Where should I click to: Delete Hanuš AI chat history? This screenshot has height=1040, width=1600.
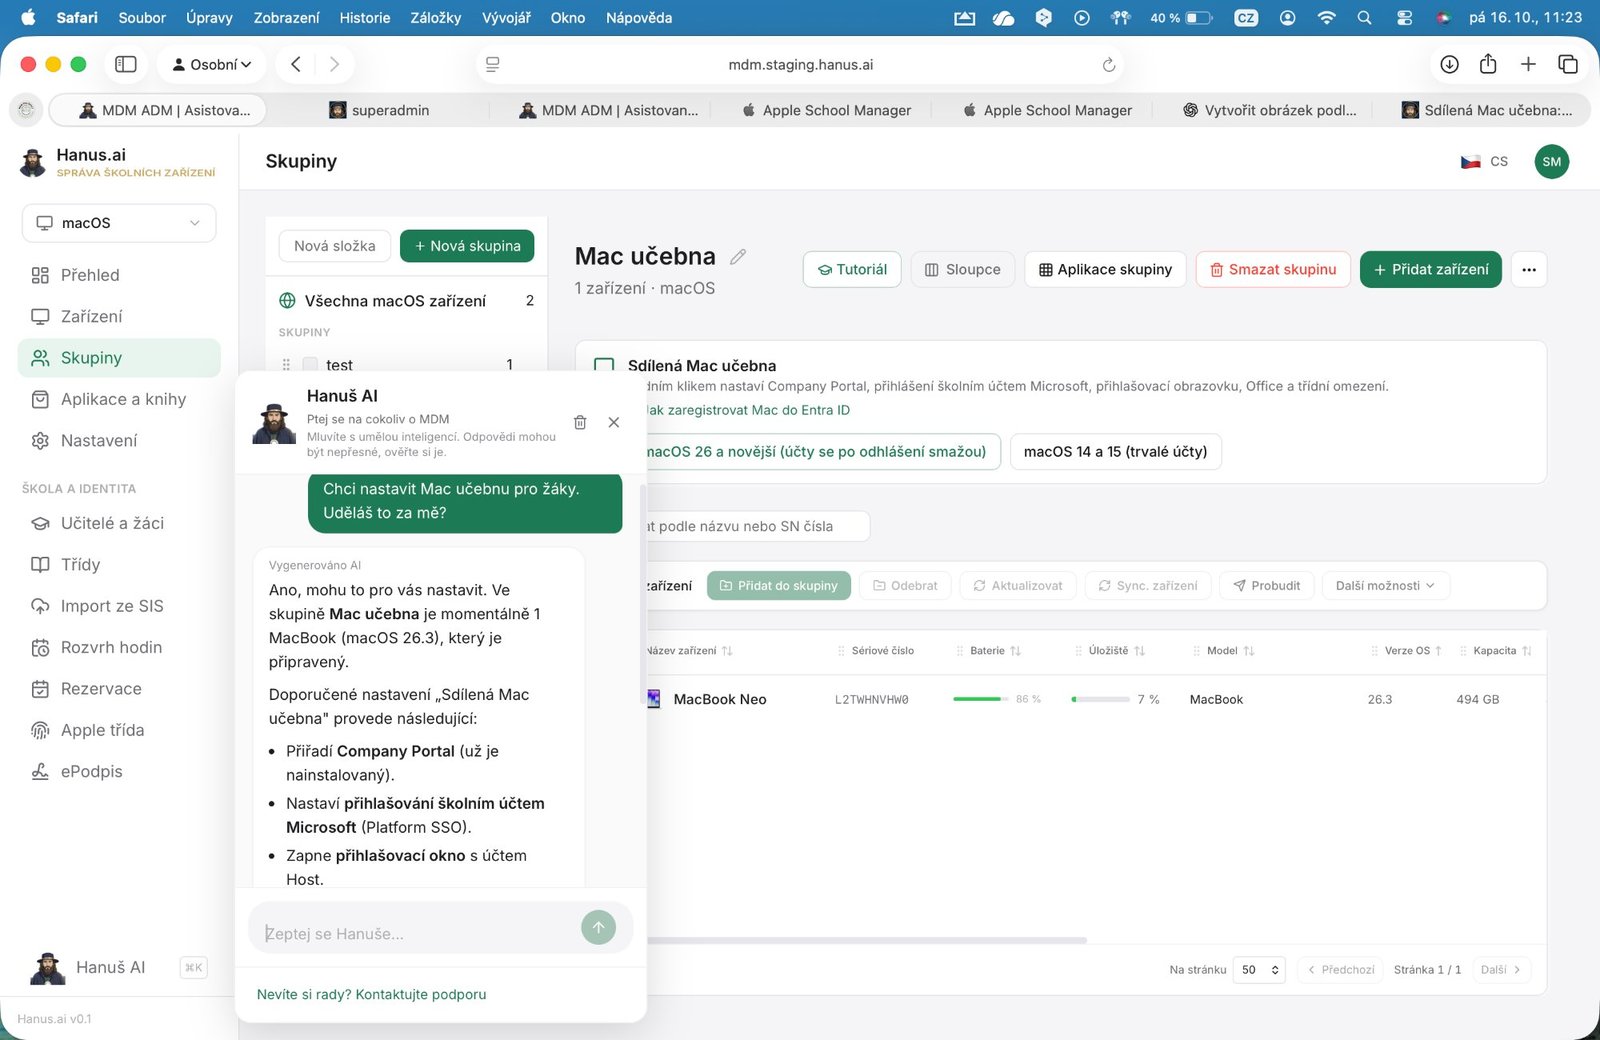(x=580, y=422)
